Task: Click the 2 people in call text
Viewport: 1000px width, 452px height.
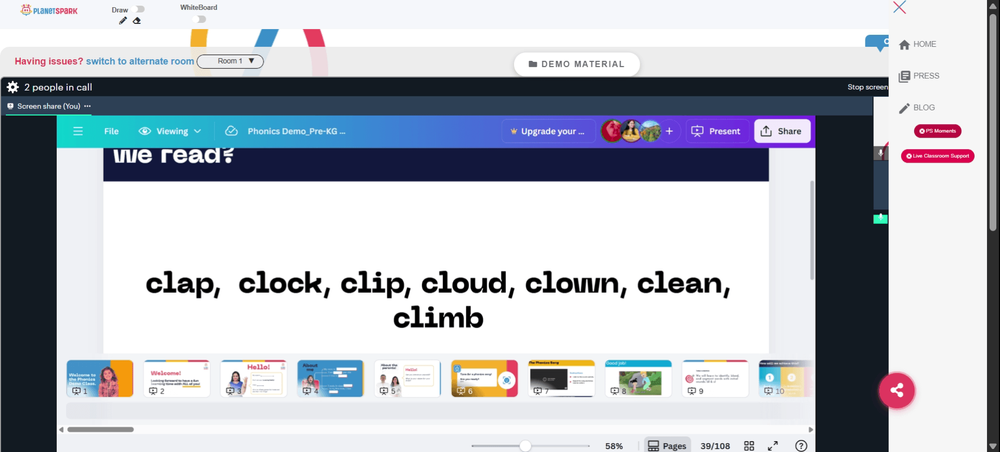Action: click(58, 87)
